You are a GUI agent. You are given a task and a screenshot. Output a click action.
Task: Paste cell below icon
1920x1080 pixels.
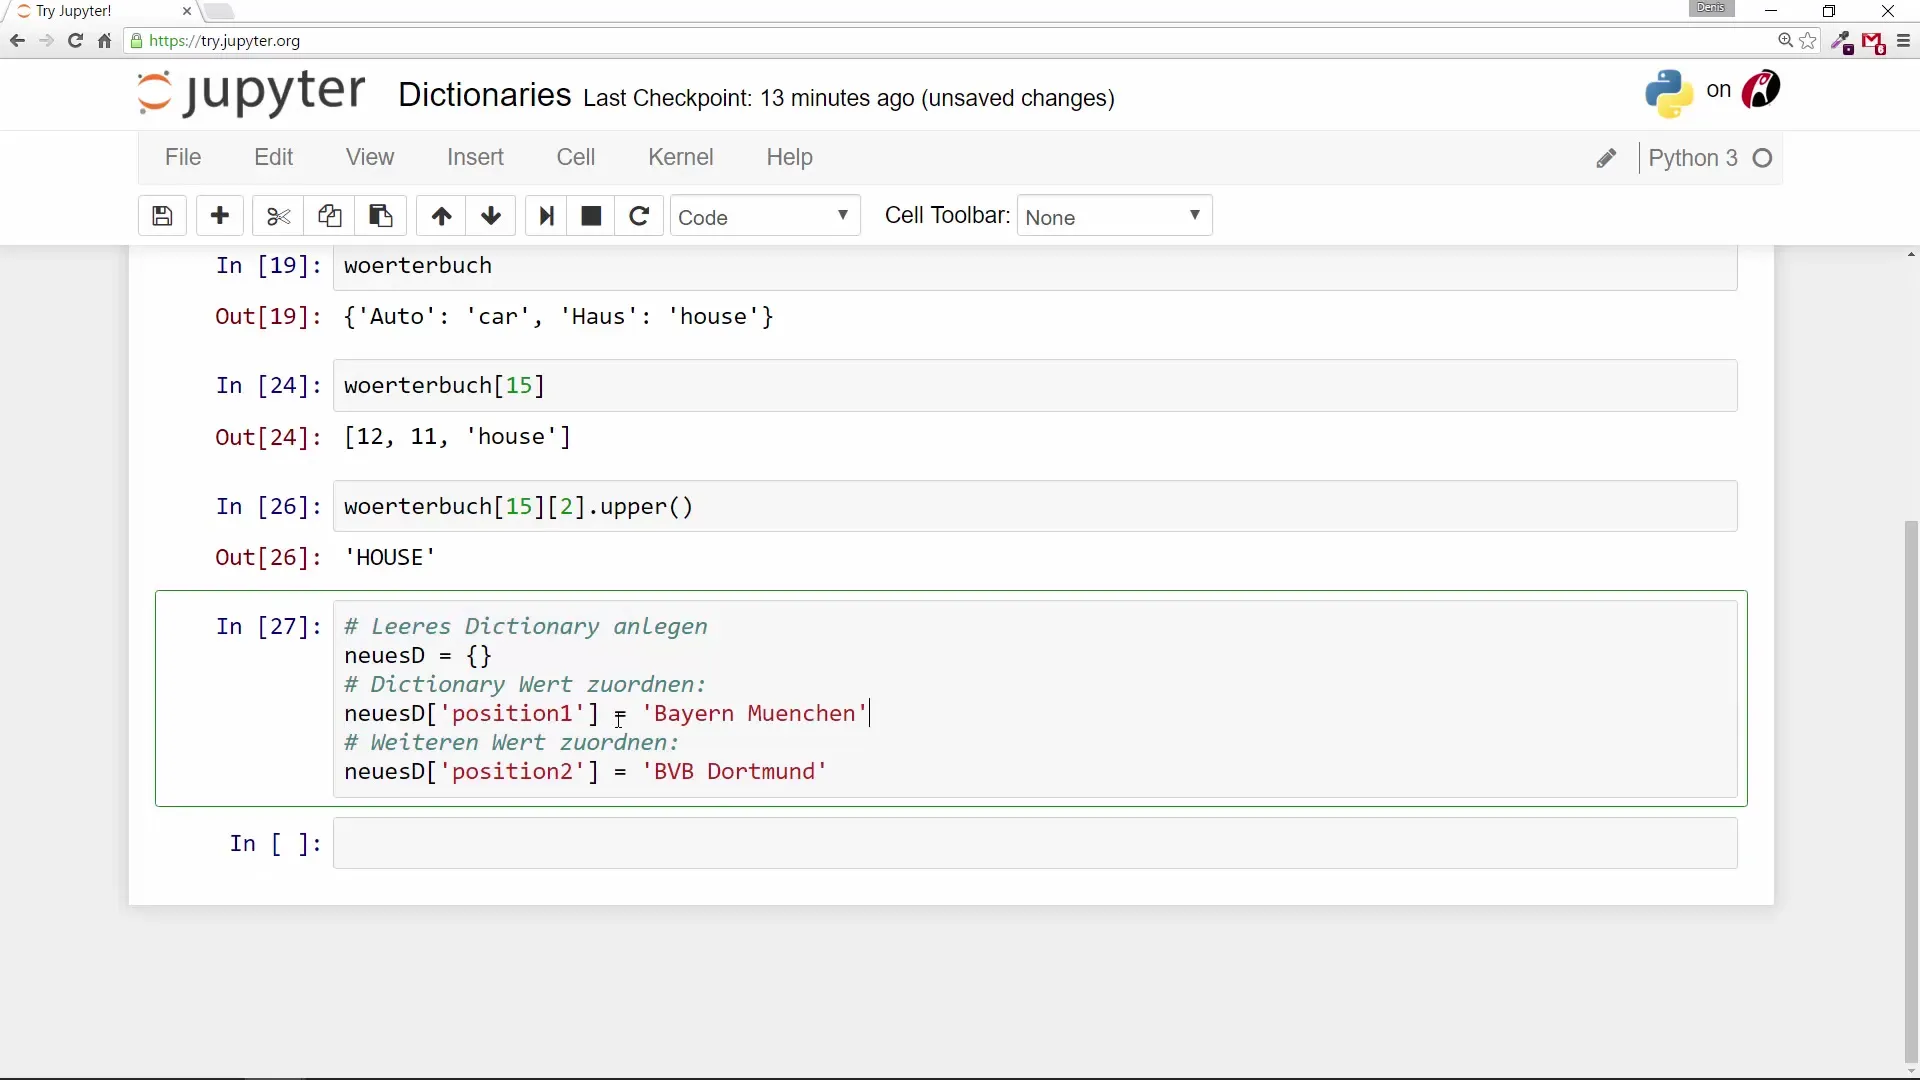tap(381, 216)
